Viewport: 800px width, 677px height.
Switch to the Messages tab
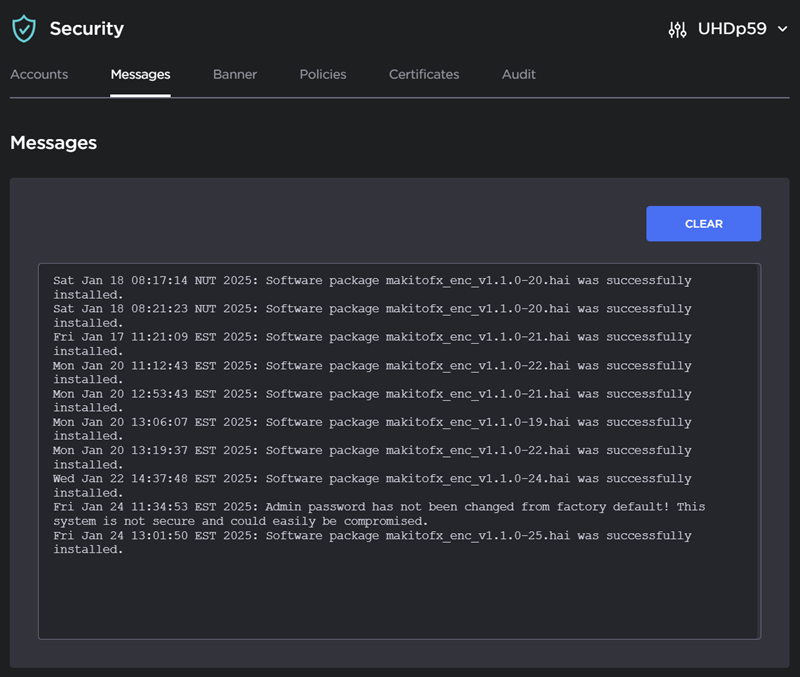140,74
